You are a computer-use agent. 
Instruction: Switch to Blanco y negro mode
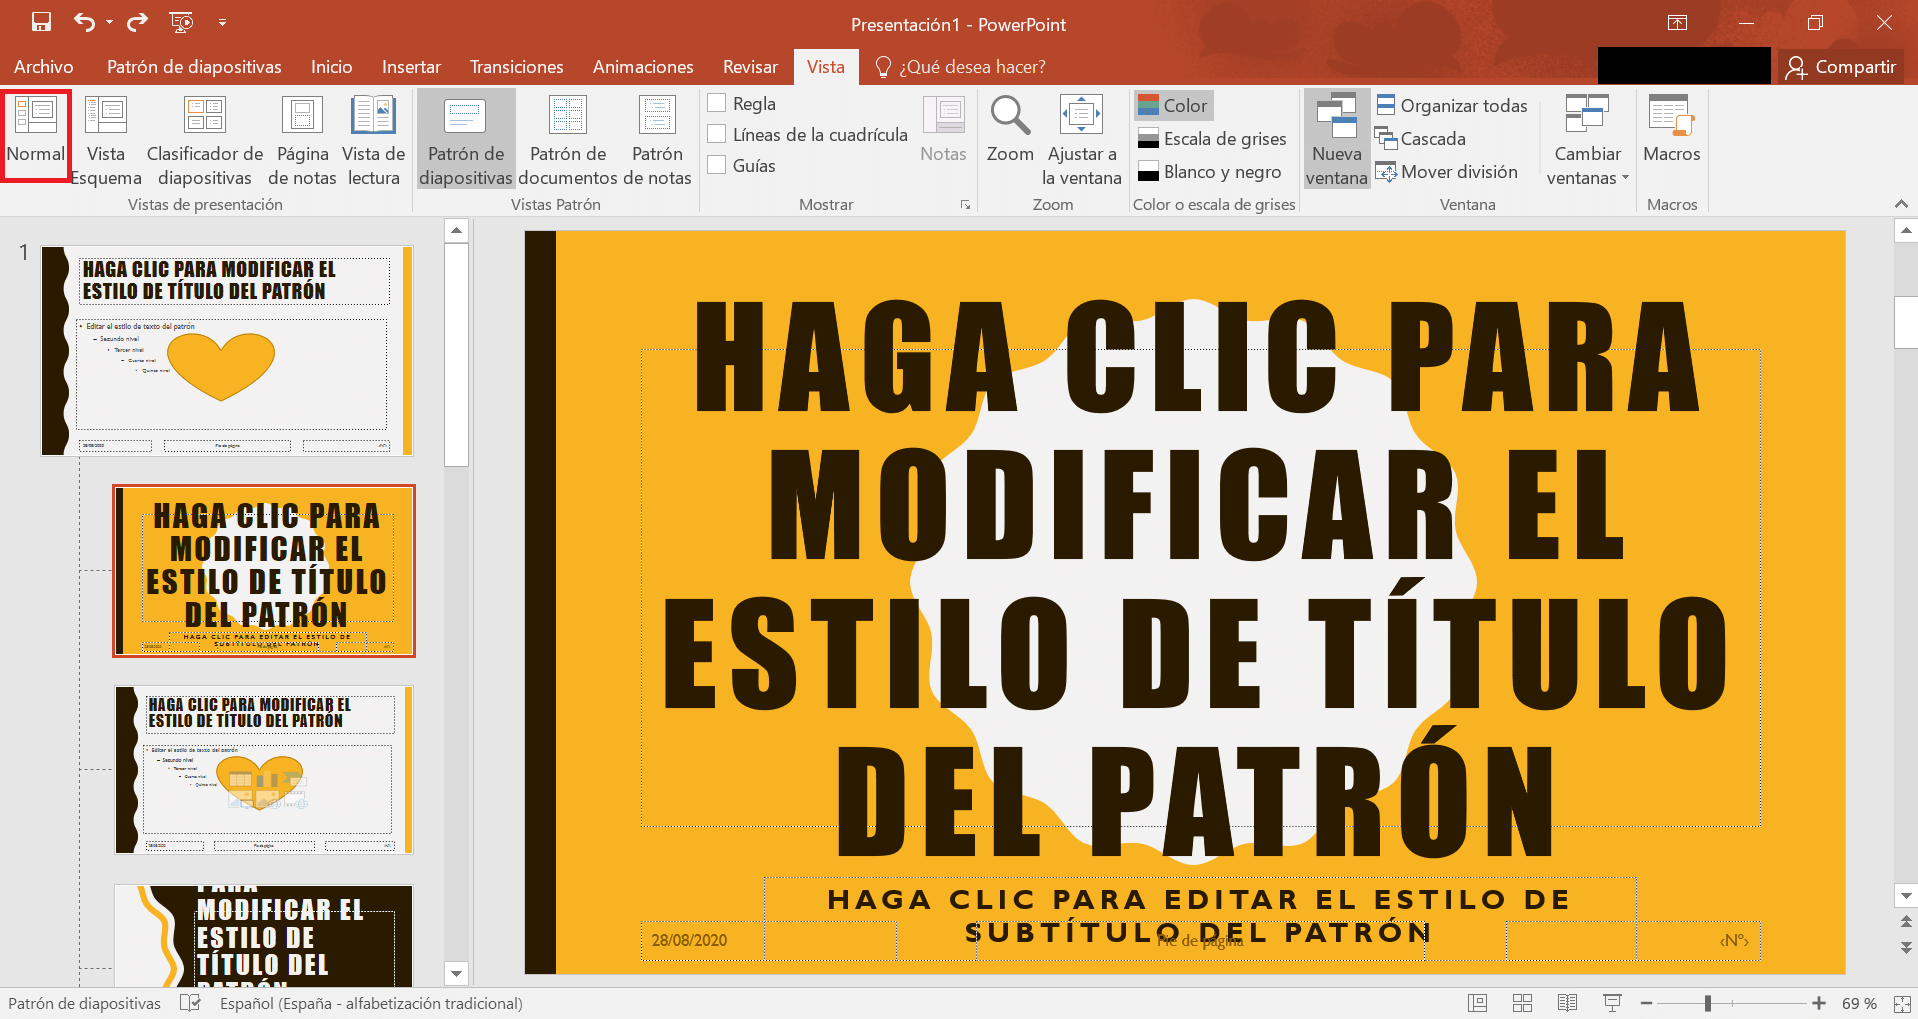click(x=1210, y=172)
